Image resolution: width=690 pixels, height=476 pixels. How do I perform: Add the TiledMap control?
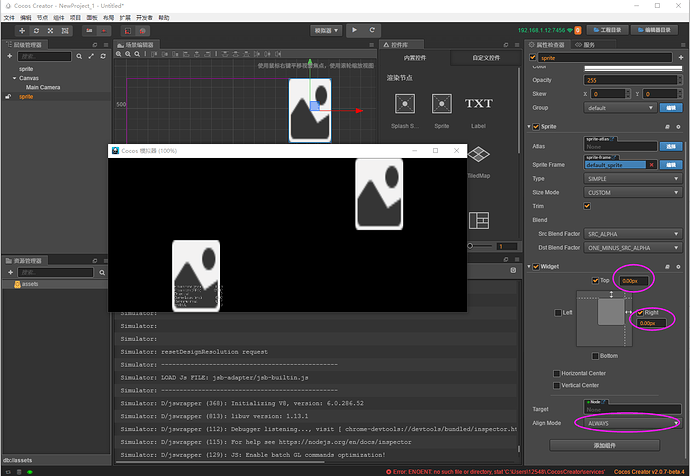[x=478, y=155]
